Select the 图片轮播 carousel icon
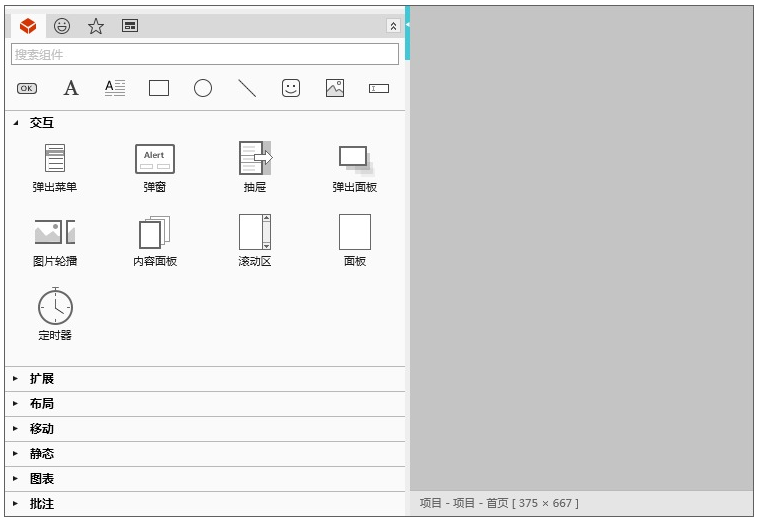Screen dimensions: 758x522 pos(55,232)
